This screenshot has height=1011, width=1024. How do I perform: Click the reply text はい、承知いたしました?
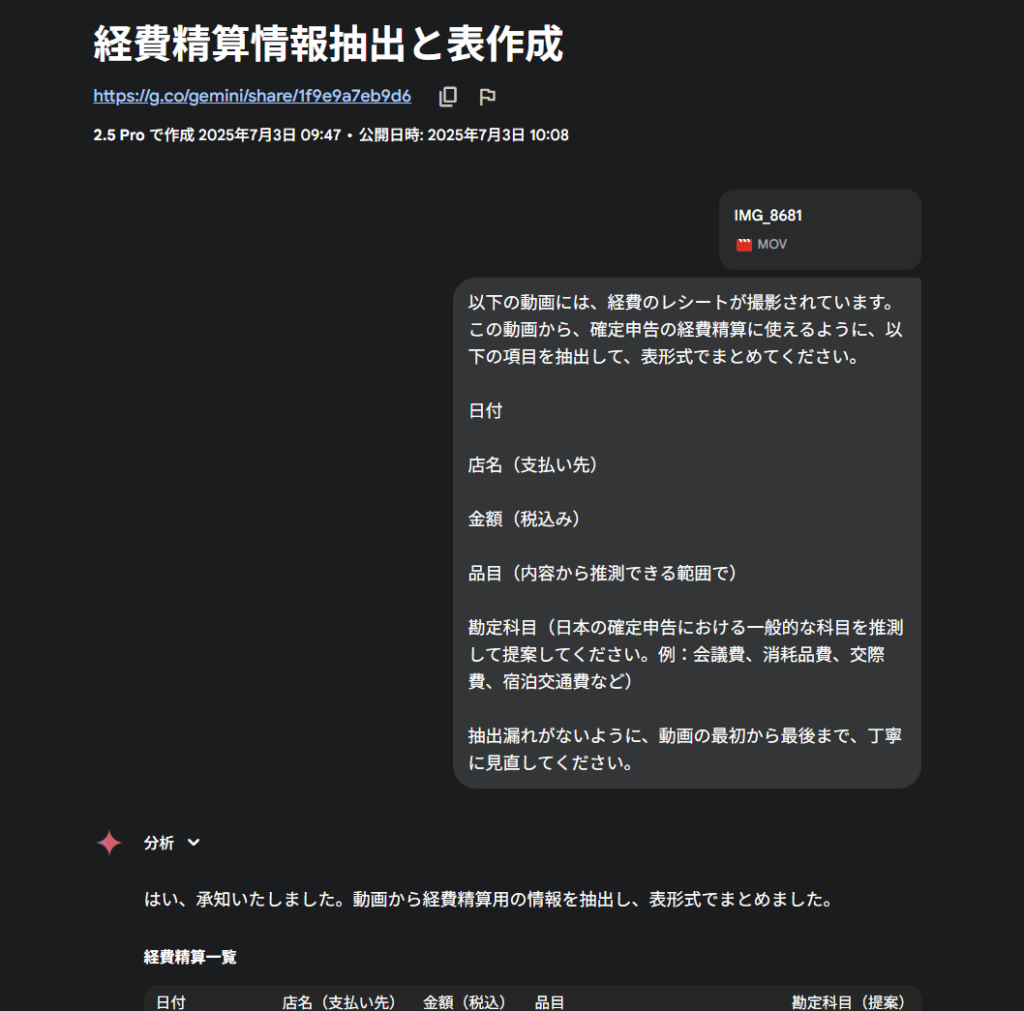488,899
